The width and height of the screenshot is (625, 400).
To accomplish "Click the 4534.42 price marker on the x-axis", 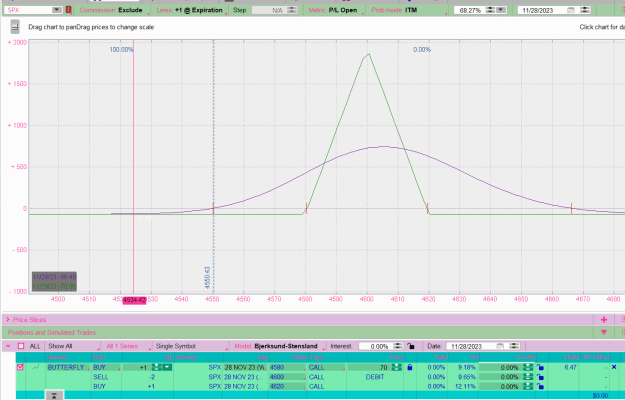I will pyautogui.click(x=134, y=300).
